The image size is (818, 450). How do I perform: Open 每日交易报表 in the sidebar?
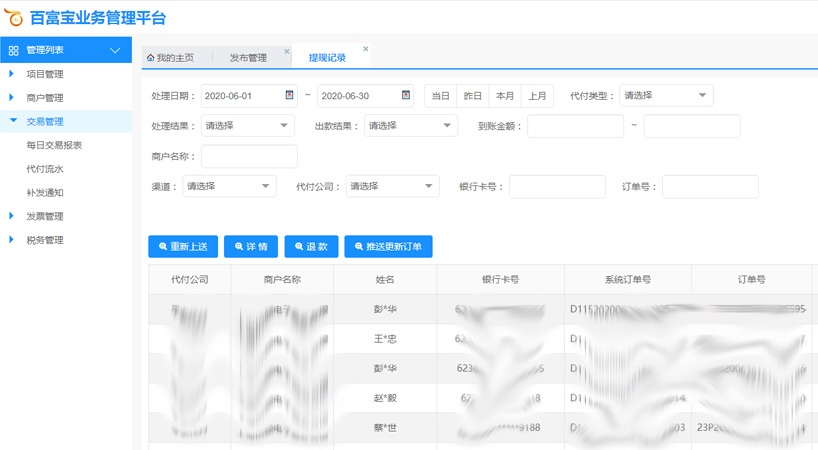54,145
